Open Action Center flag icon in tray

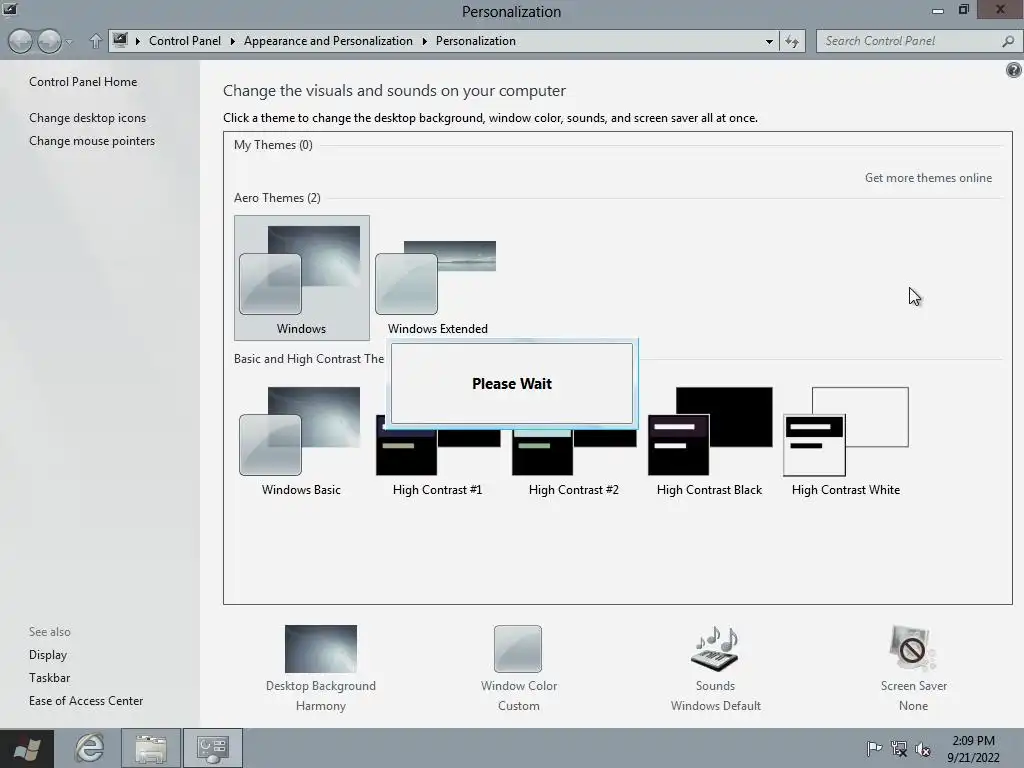click(874, 748)
